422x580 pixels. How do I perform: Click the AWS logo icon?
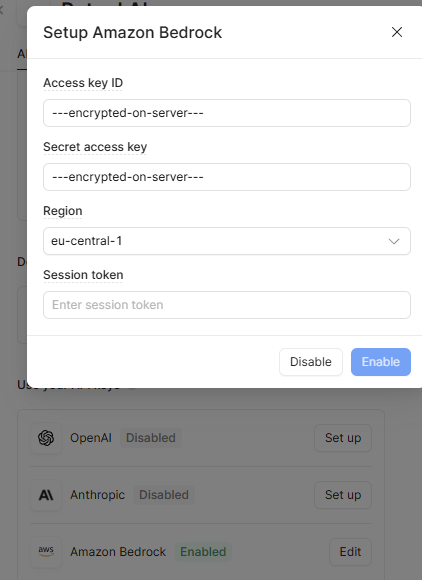(46, 552)
